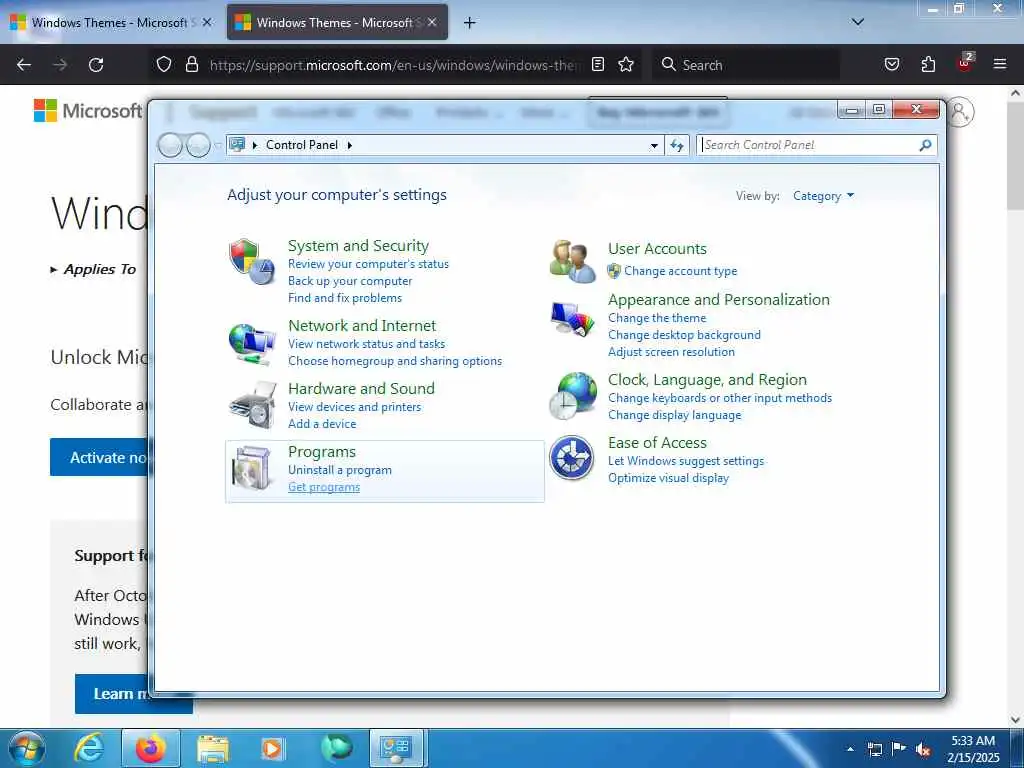The width and height of the screenshot is (1024, 768).
Task: Launch Internet Explorer from the taskbar
Action: click(x=88, y=748)
